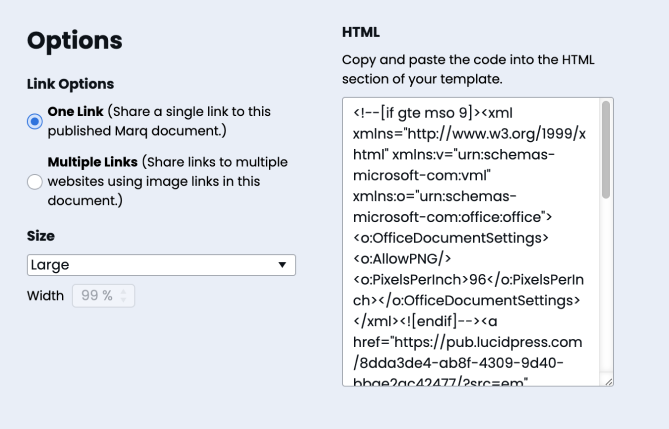
Task: Decrease width using the stepper down arrow
Action: 124,301
